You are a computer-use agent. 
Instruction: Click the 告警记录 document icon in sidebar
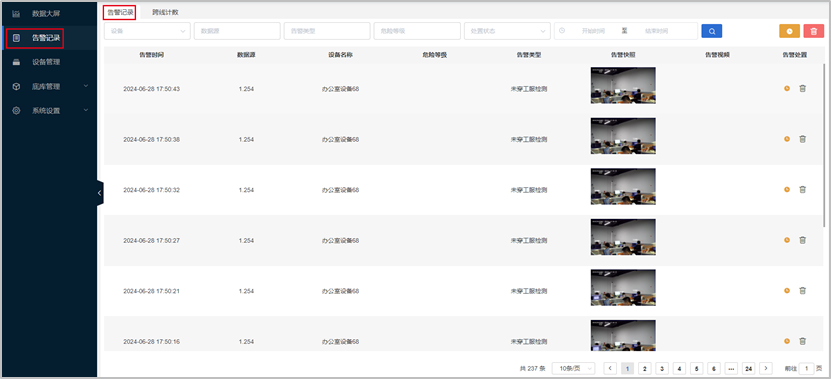[16, 38]
